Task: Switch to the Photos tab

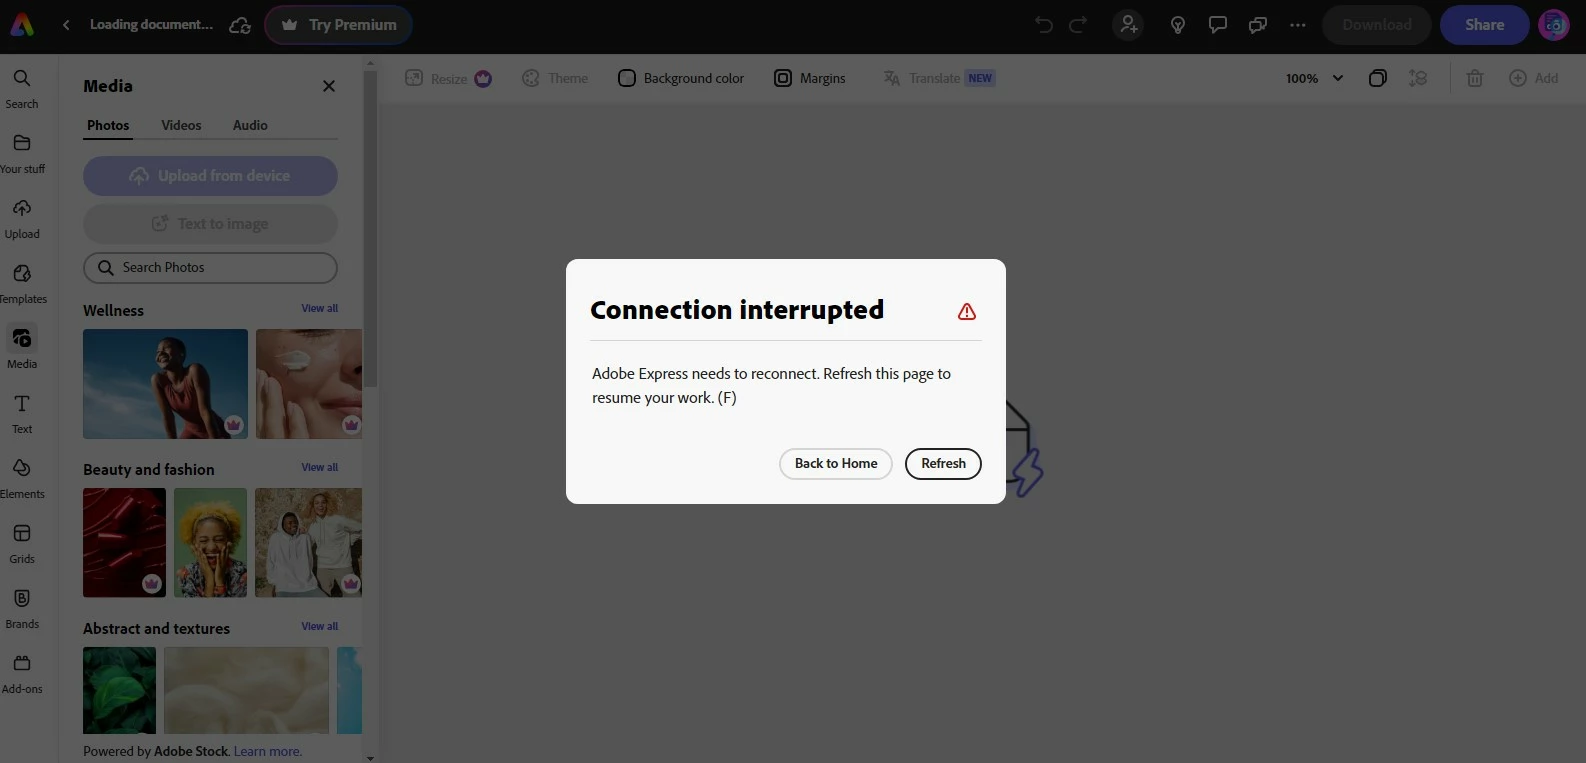Action: click(108, 125)
